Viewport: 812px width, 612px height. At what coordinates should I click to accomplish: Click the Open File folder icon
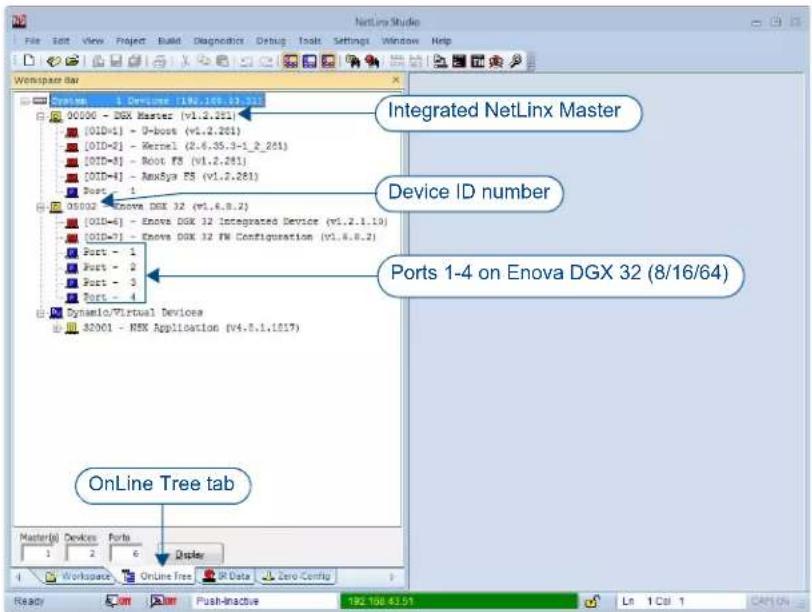(72, 61)
